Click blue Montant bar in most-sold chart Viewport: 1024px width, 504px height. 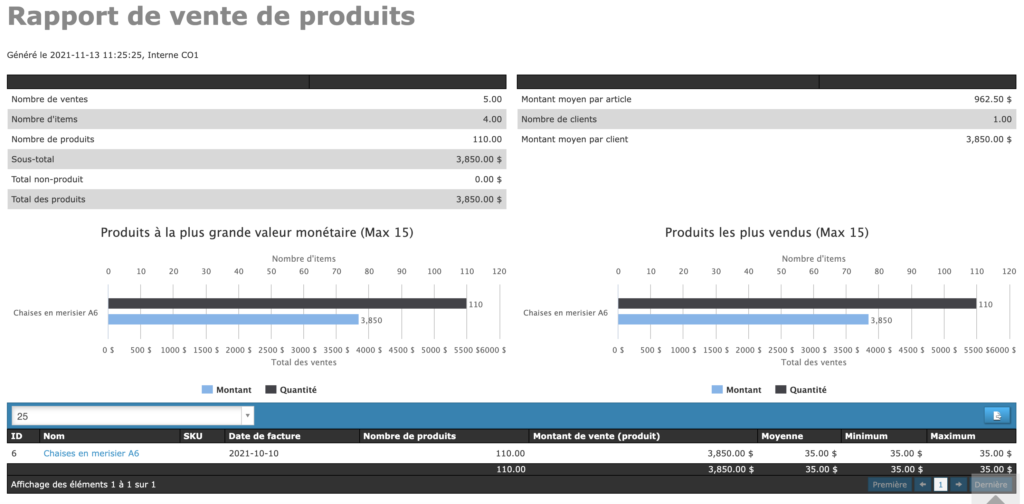[x=743, y=319]
